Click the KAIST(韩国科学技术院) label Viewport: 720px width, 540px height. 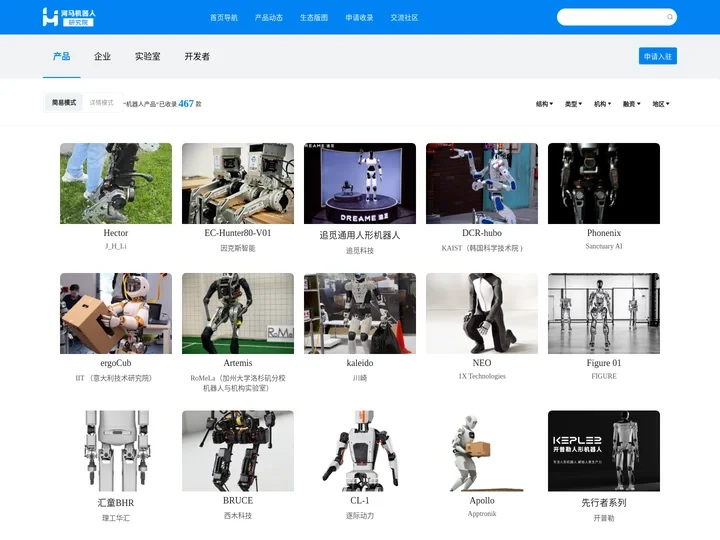tap(482, 248)
